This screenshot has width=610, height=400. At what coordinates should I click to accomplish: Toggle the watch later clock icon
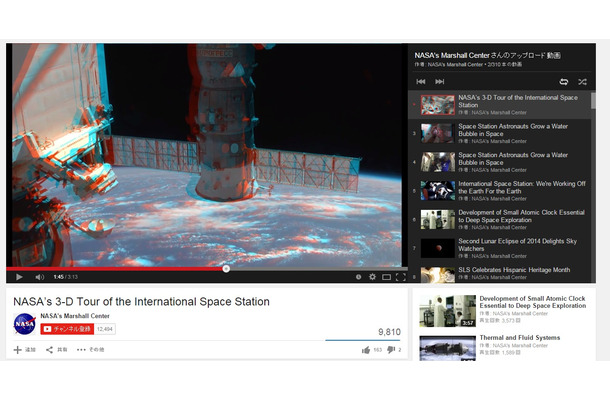coord(358,277)
